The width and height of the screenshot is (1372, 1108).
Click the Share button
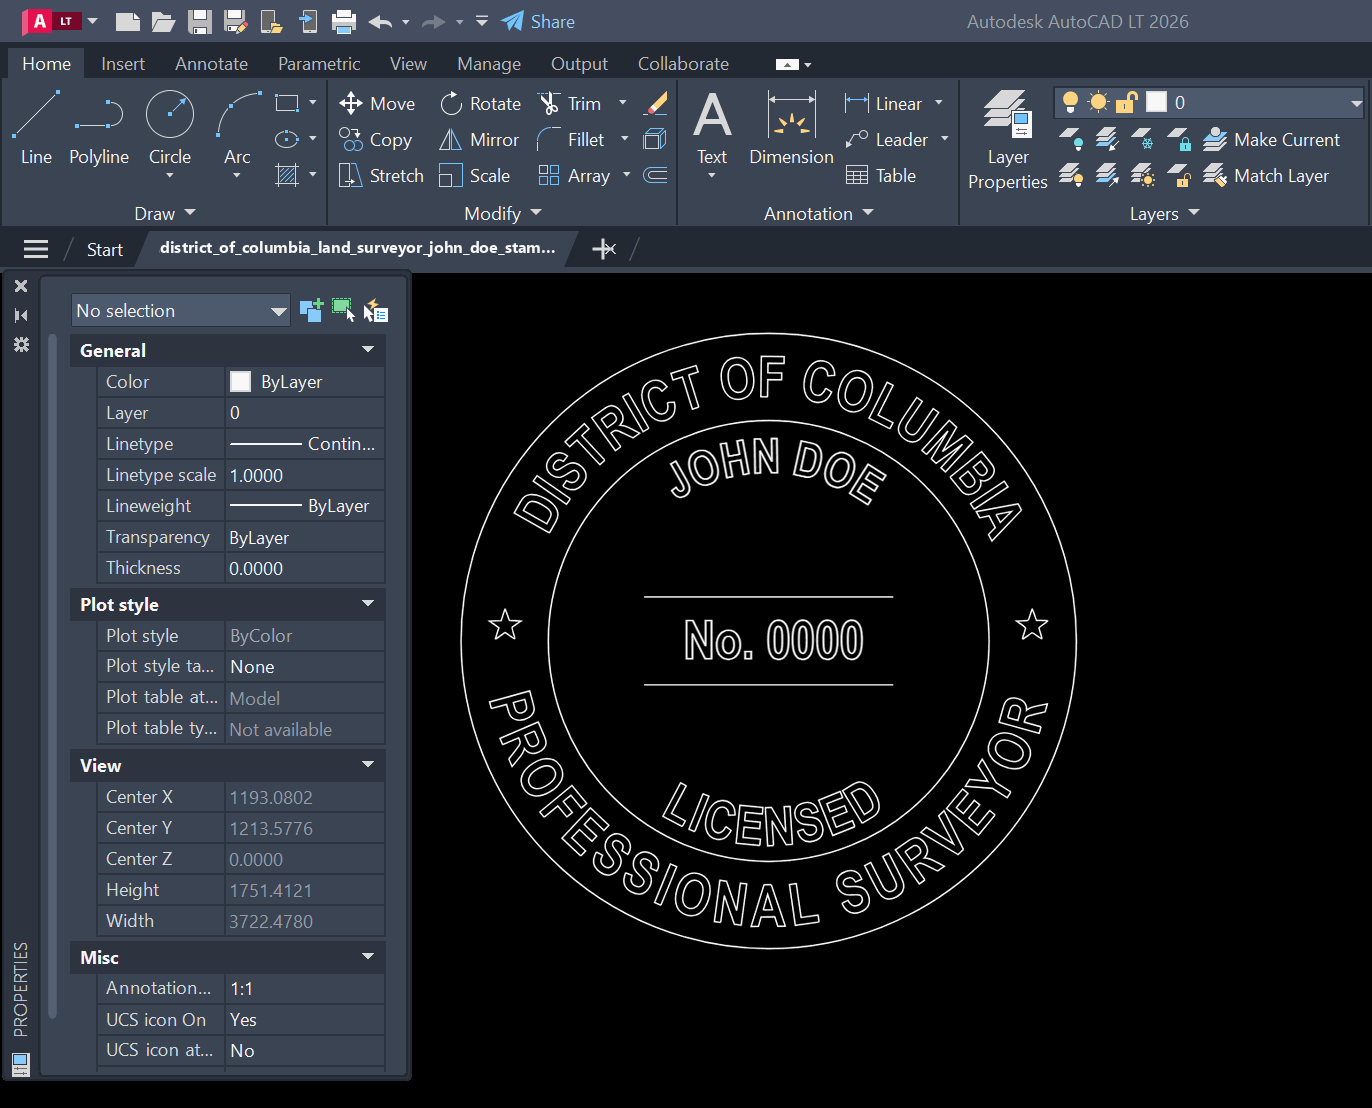tap(539, 21)
